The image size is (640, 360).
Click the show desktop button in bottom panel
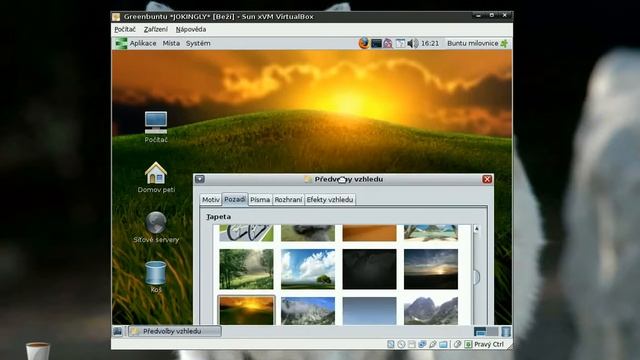pyautogui.click(x=118, y=331)
